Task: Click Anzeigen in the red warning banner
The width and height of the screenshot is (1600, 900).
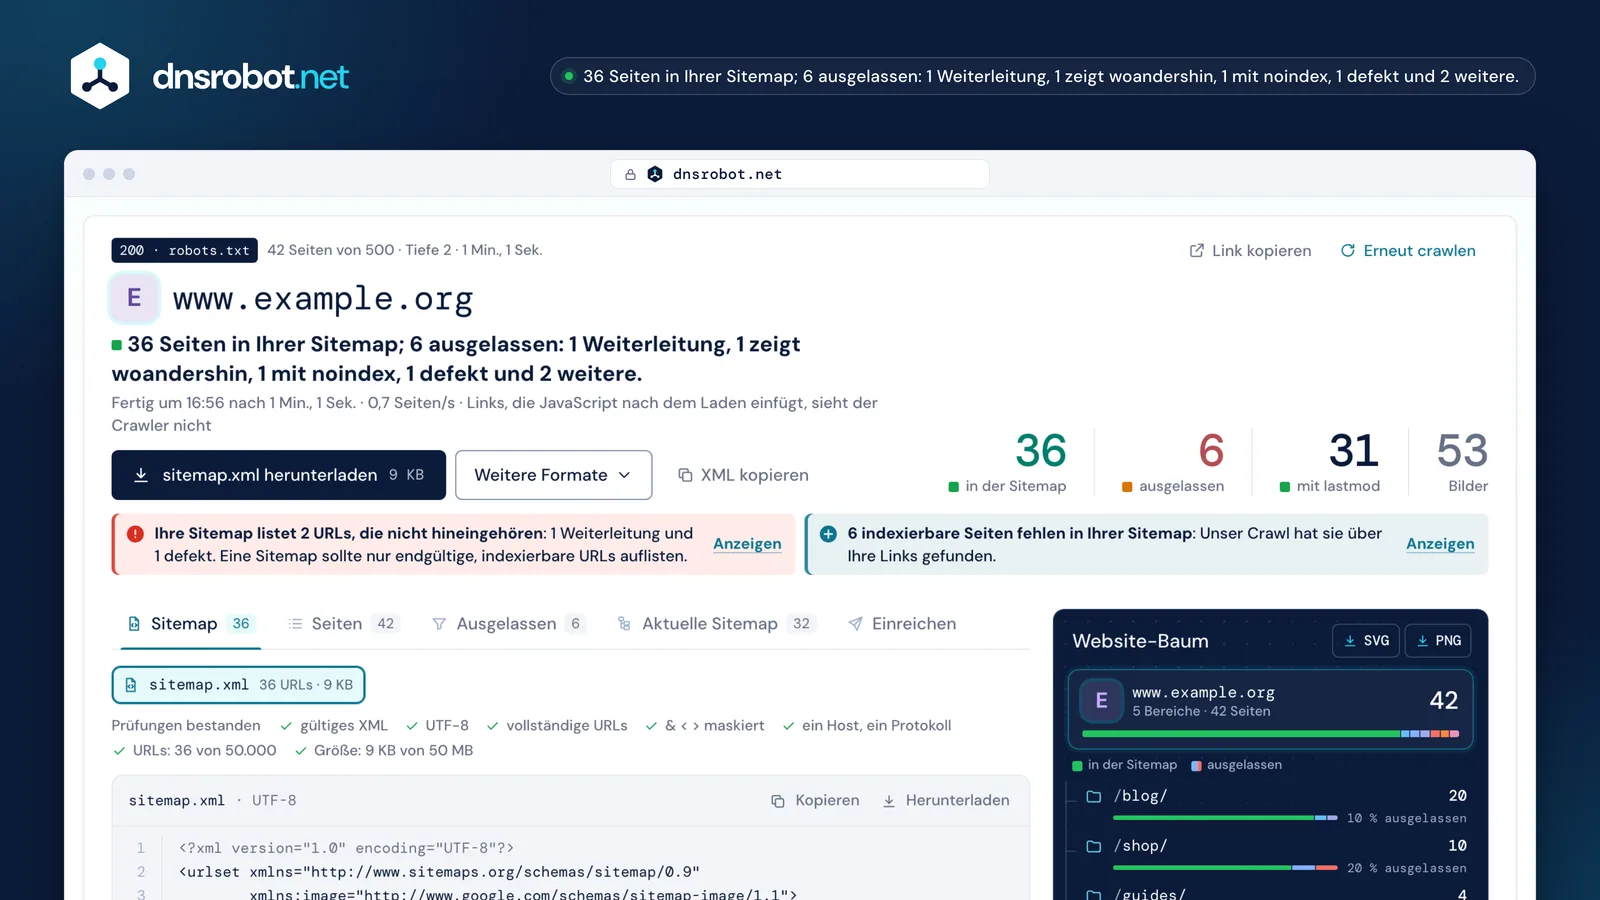Action: pyautogui.click(x=747, y=544)
